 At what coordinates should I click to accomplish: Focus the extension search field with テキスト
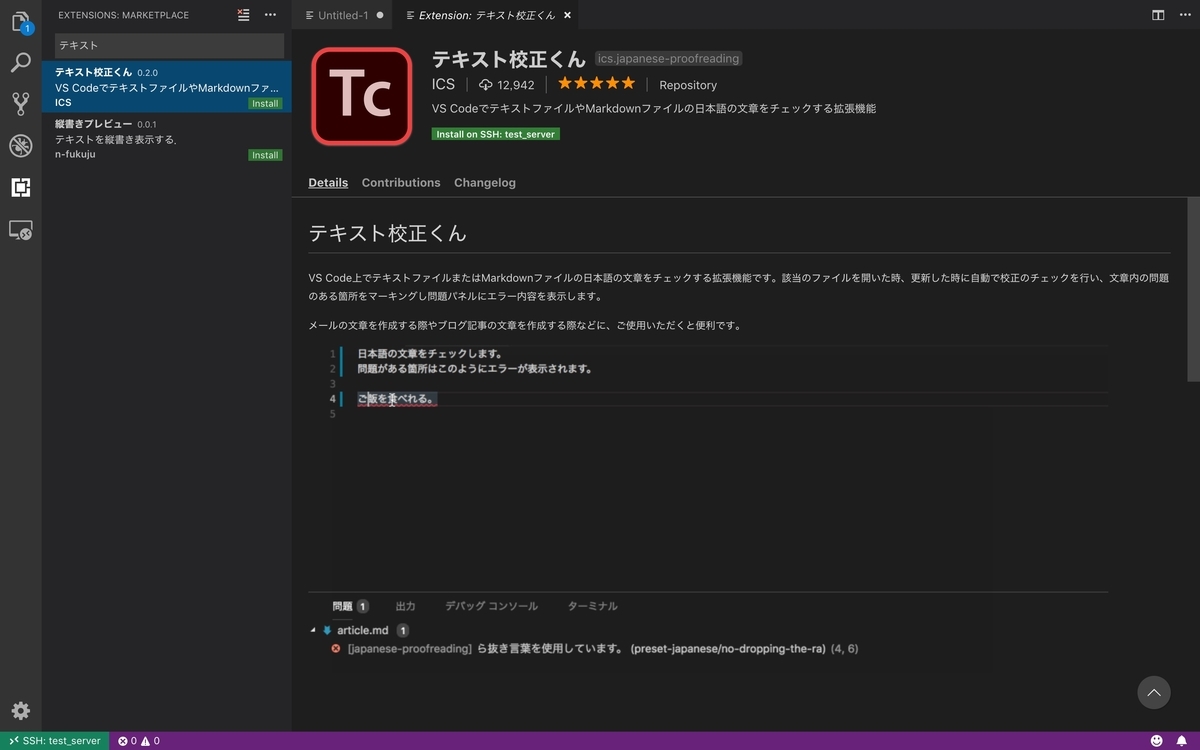coord(169,45)
